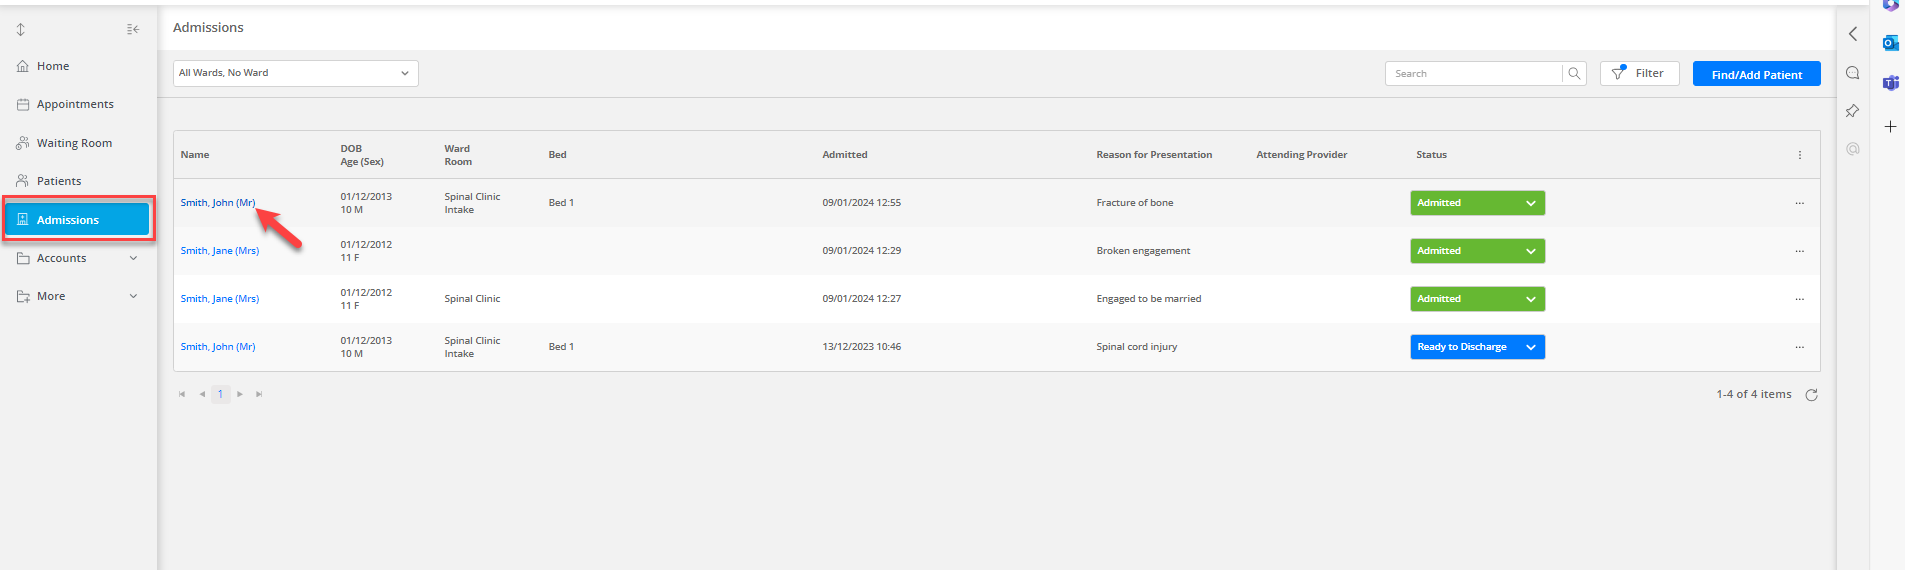Screen dimensions: 1905x570
Task: Collapse the right side panel chevron
Action: (1853, 34)
